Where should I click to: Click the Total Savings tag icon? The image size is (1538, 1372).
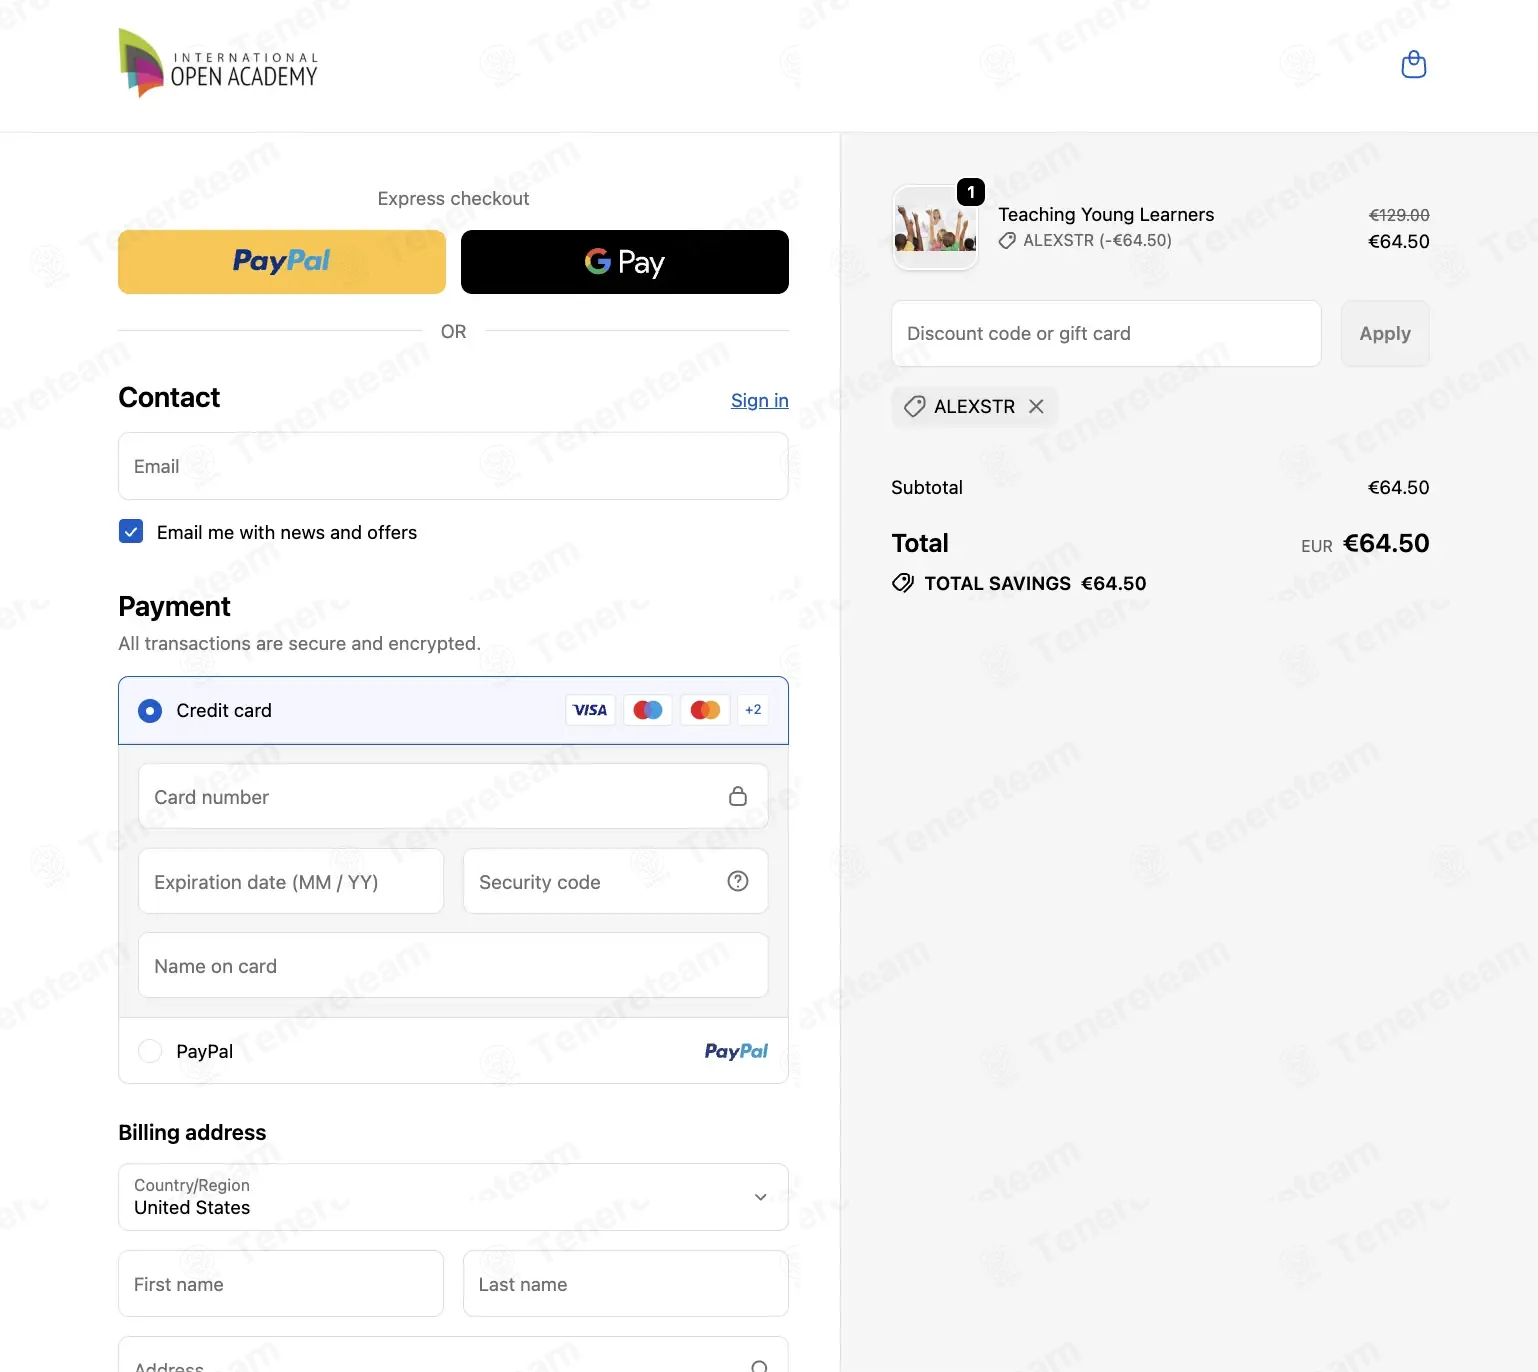(x=903, y=583)
